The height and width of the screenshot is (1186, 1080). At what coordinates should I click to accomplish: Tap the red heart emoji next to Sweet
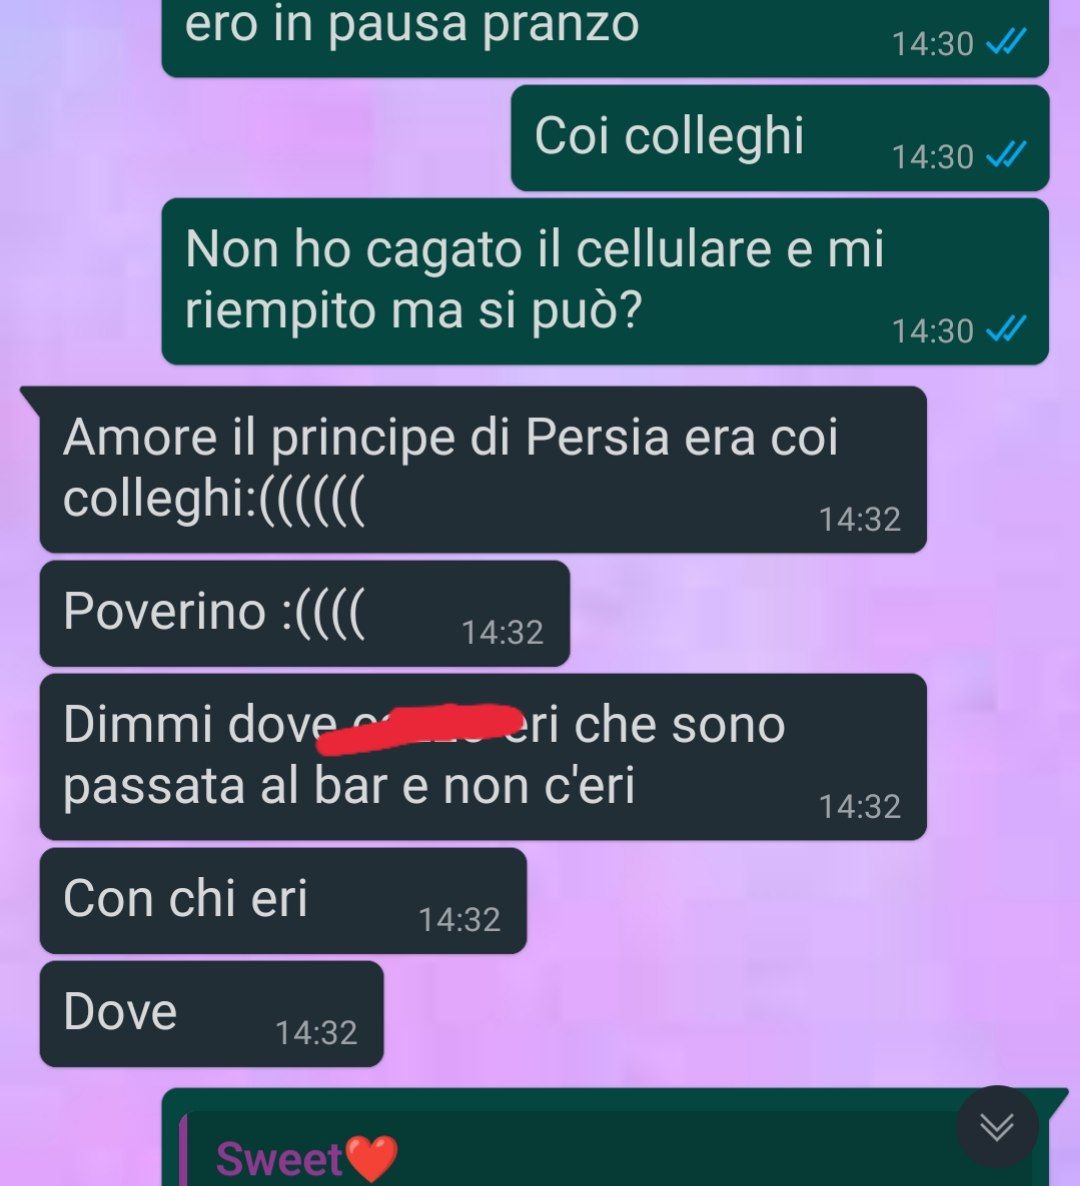click(x=371, y=1158)
